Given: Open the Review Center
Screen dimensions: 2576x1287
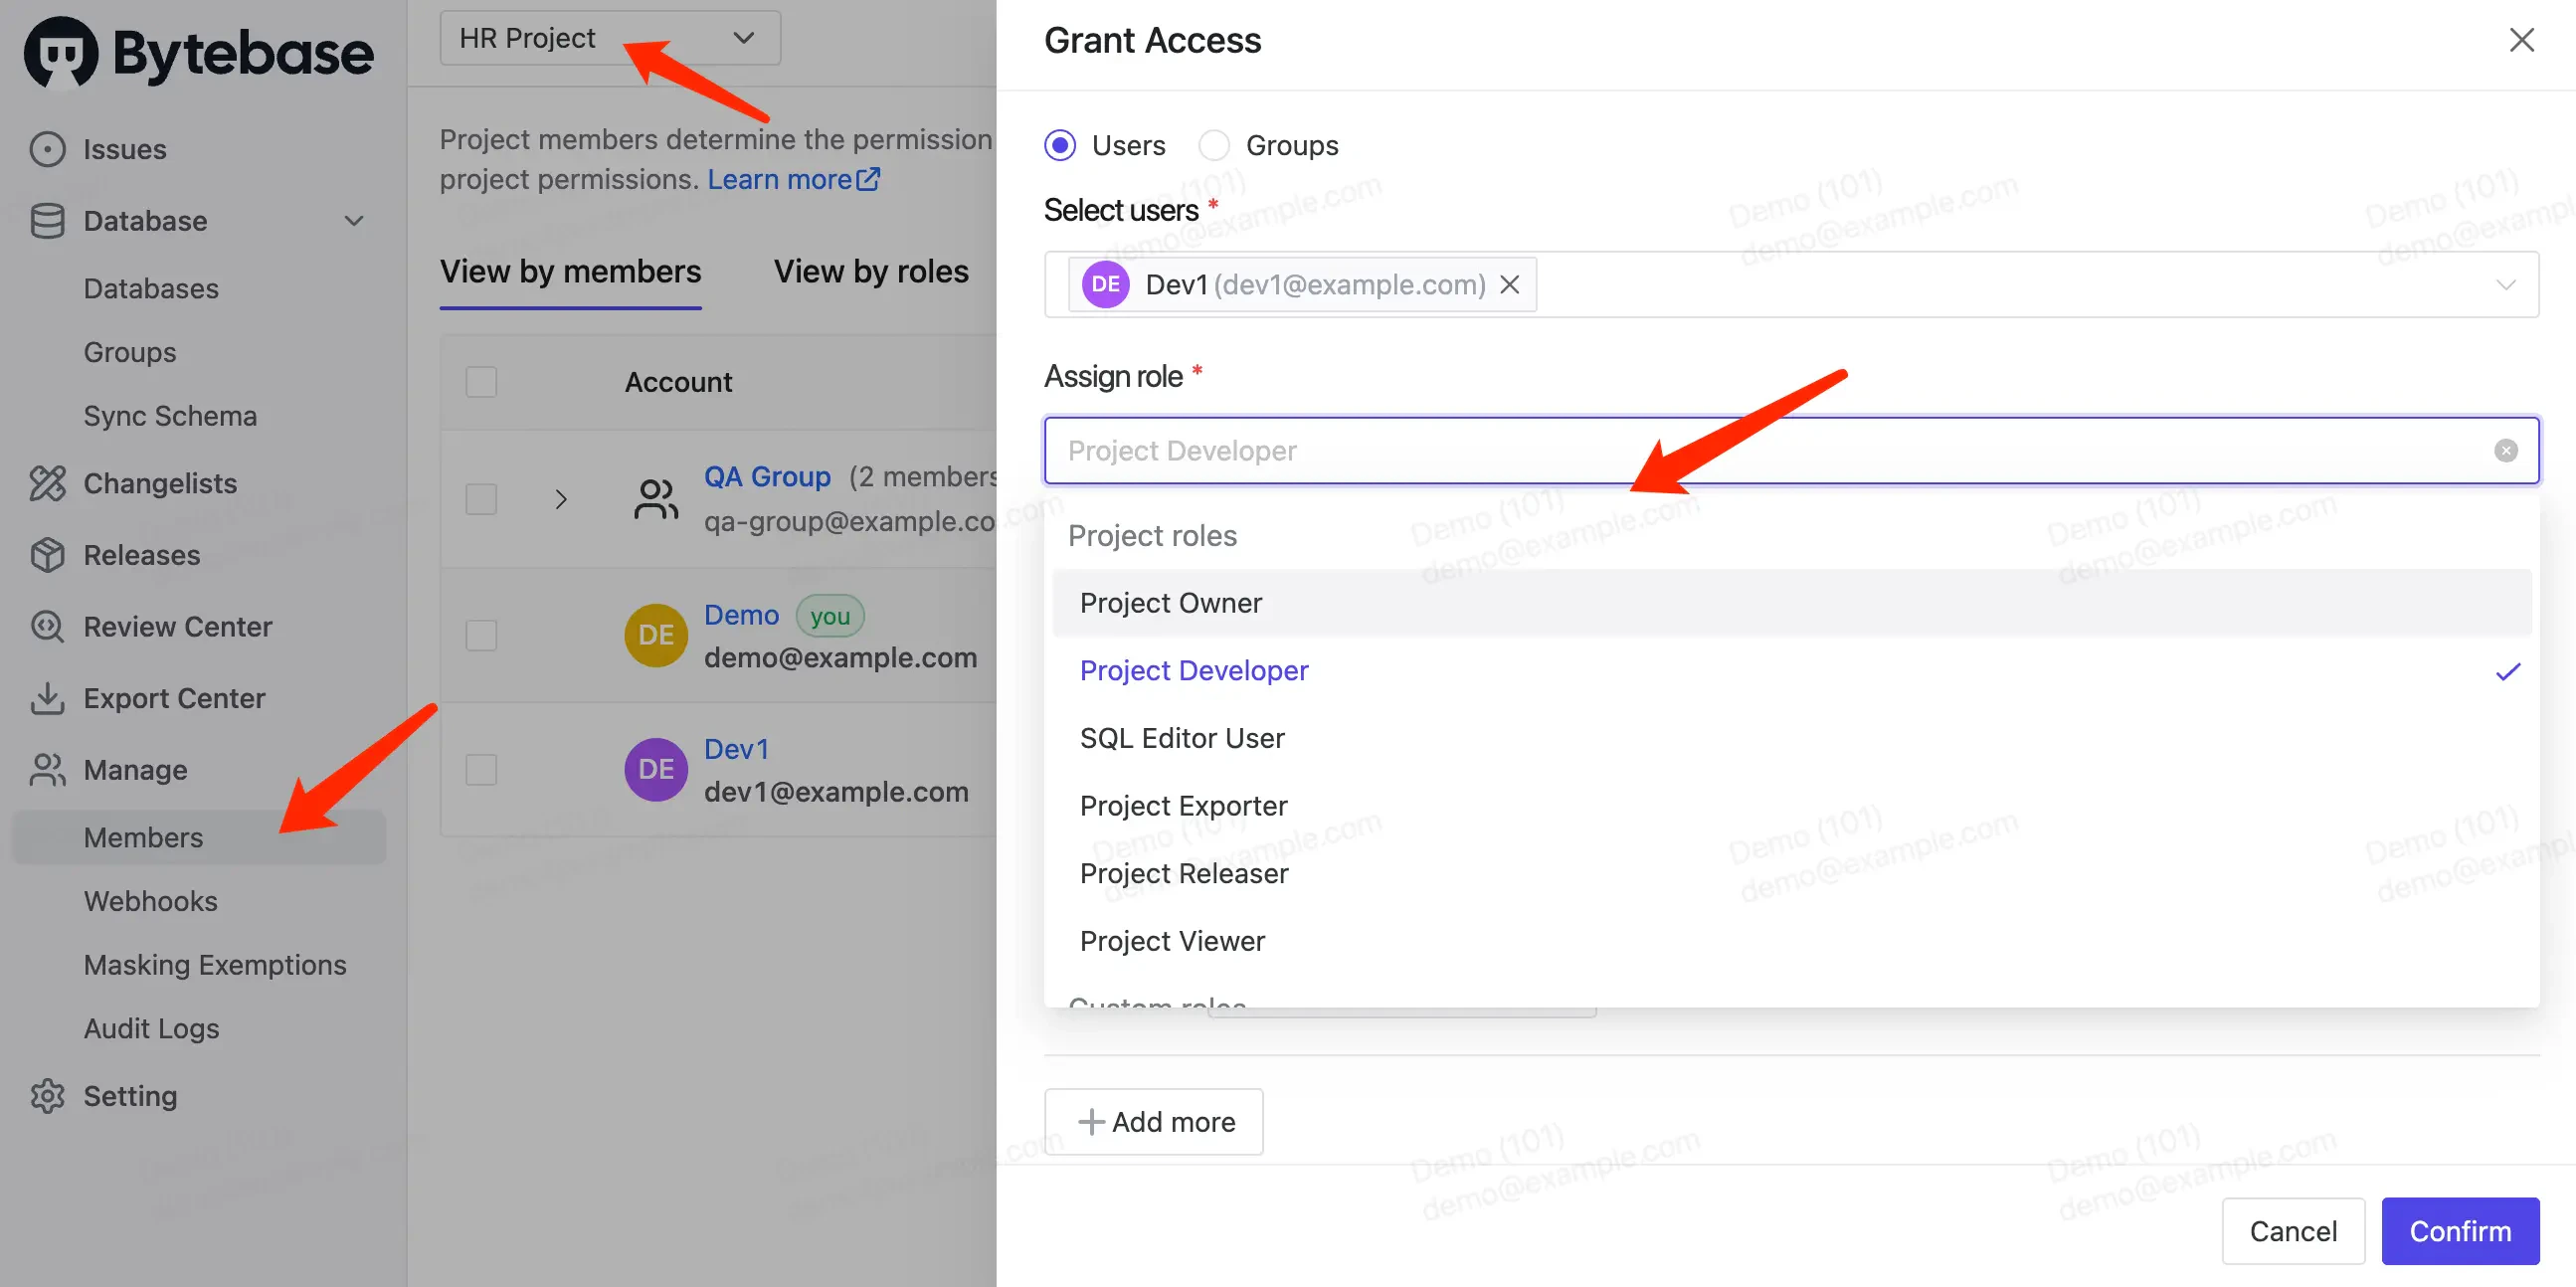Looking at the screenshot, I should [177, 626].
